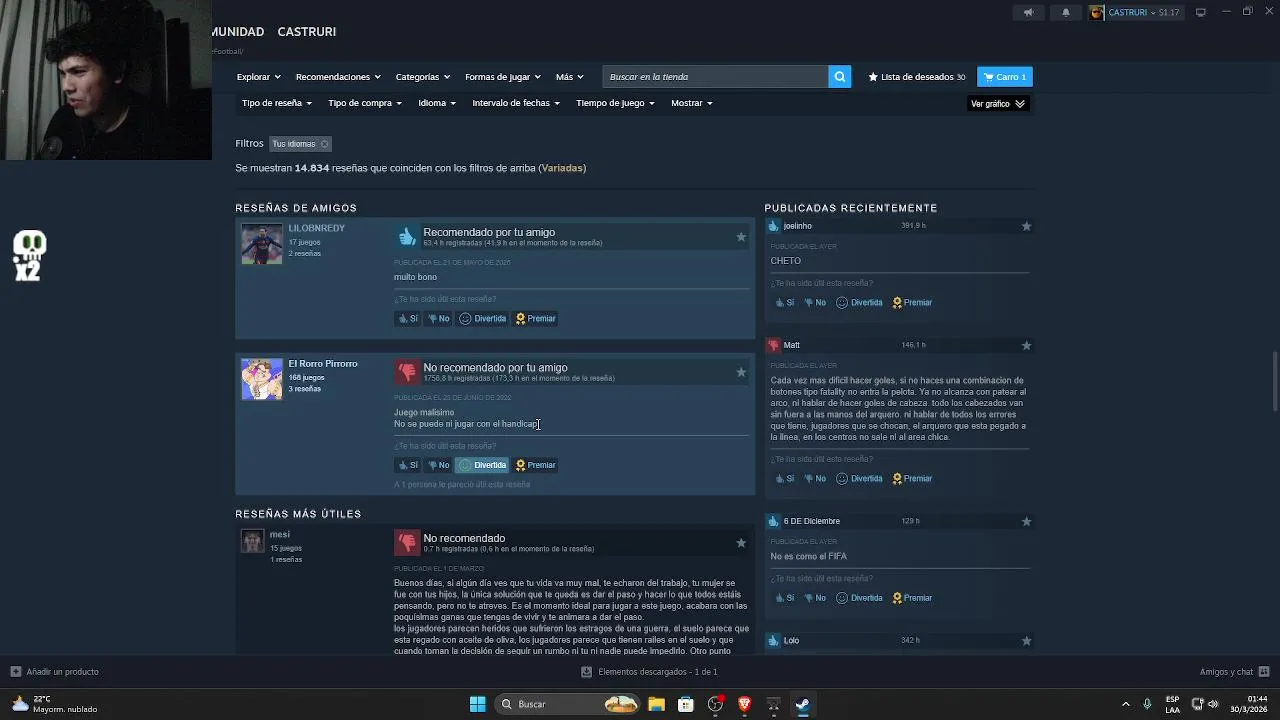Expand Tipo de reseña filter
This screenshot has width=1280, height=720.
pos(277,103)
